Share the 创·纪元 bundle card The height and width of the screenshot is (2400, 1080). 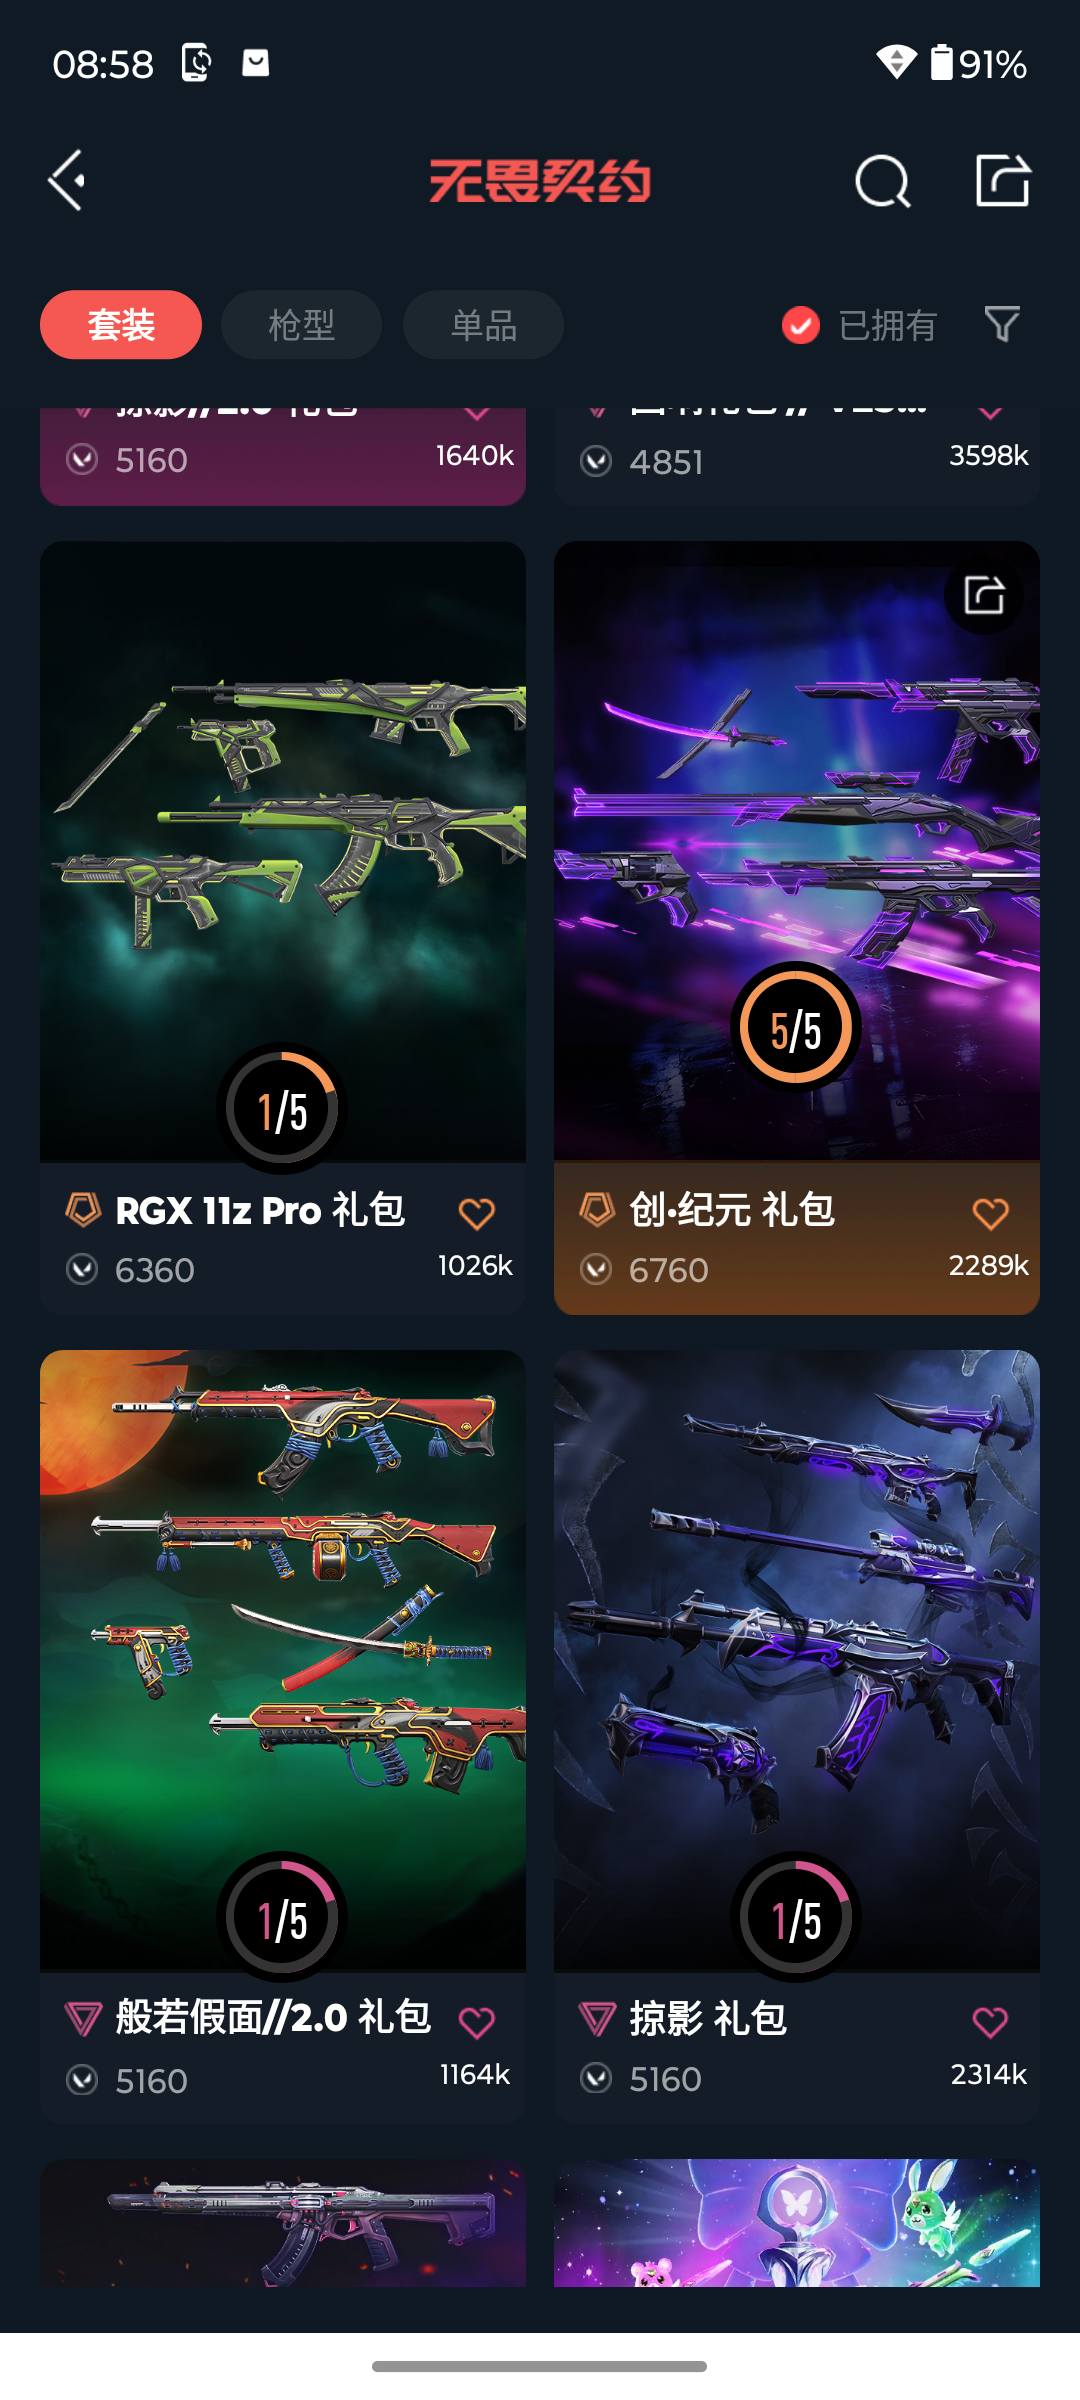coord(984,595)
